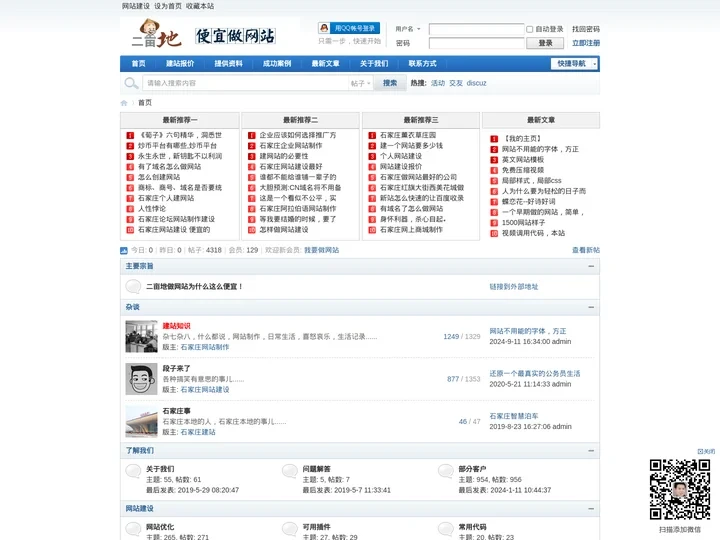720x540 pixels.
Task: Open the 用户名 login type dropdown
Action: click(x=408, y=29)
